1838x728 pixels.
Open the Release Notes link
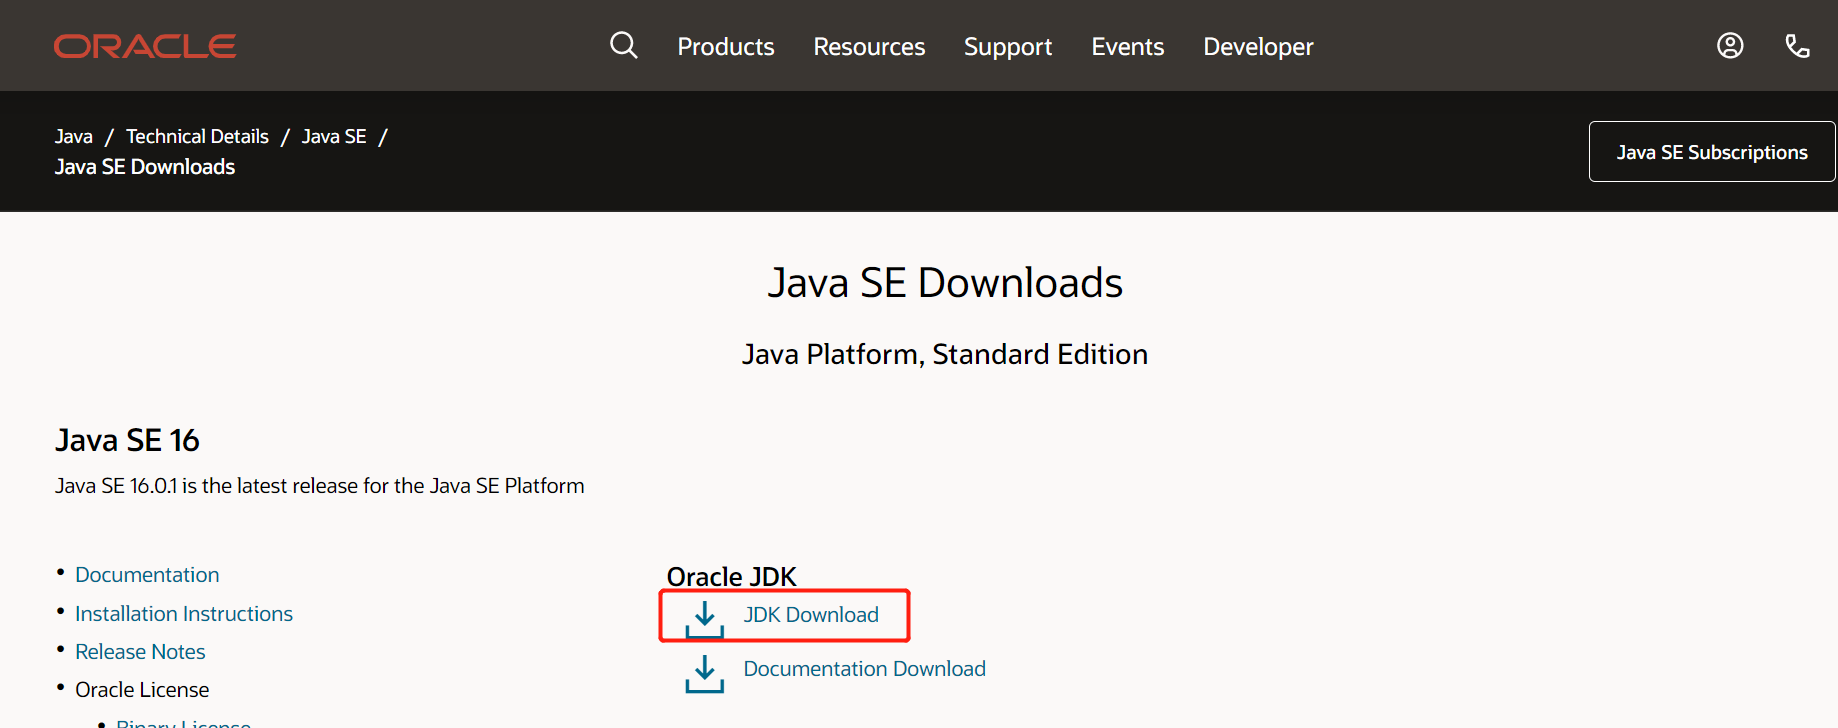140,652
